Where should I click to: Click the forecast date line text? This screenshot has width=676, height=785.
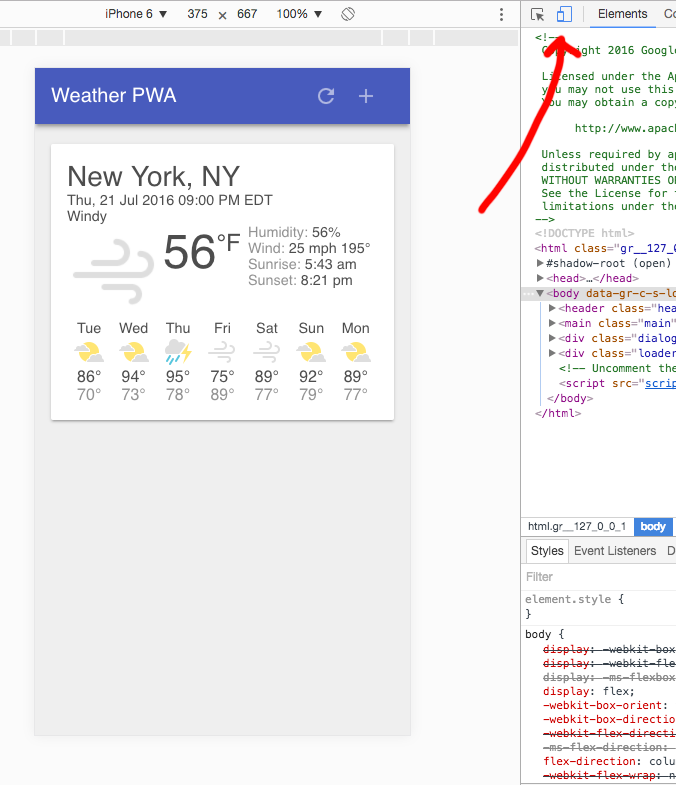(x=170, y=200)
